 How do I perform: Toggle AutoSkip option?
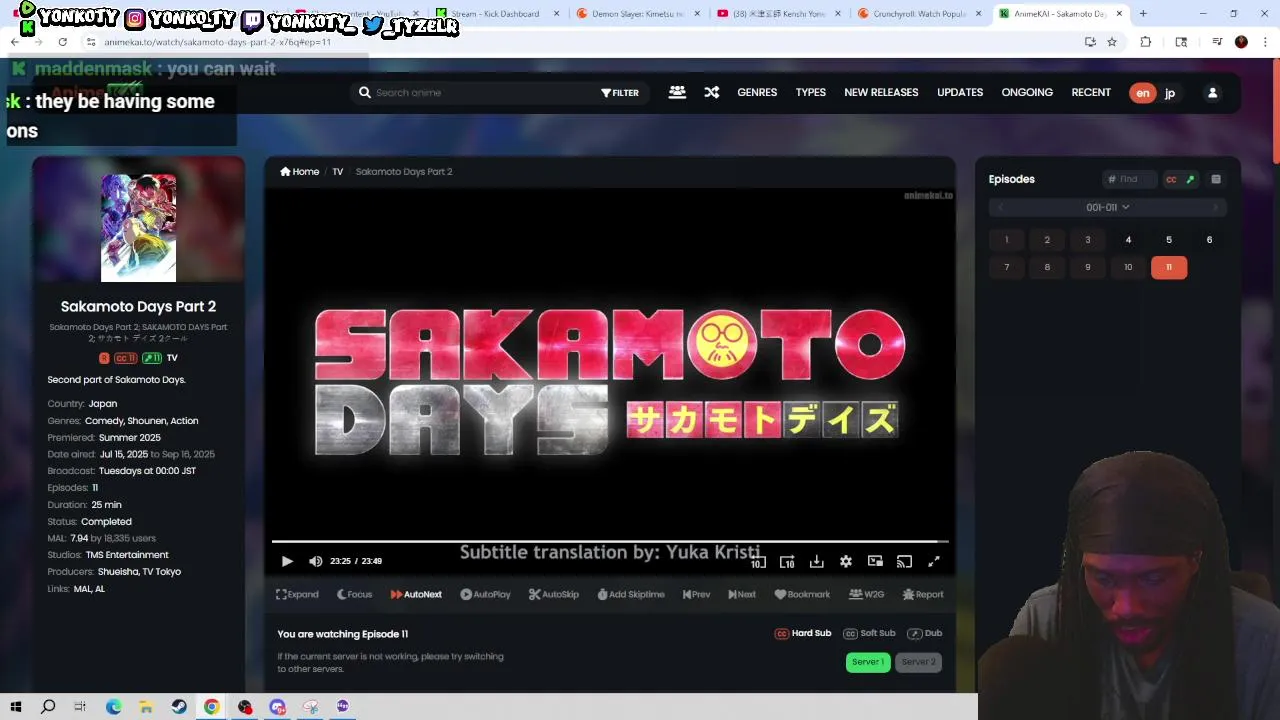(x=554, y=594)
